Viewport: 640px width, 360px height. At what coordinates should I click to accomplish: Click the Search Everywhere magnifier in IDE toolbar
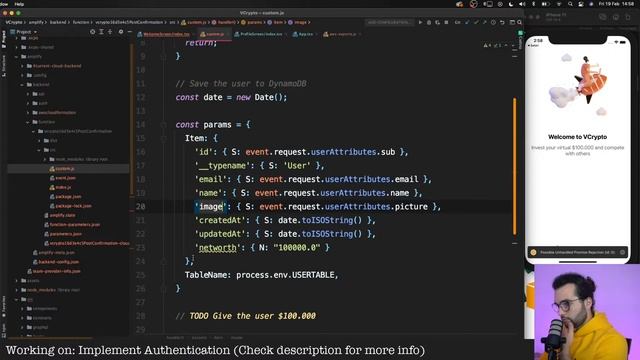pos(519,22)
